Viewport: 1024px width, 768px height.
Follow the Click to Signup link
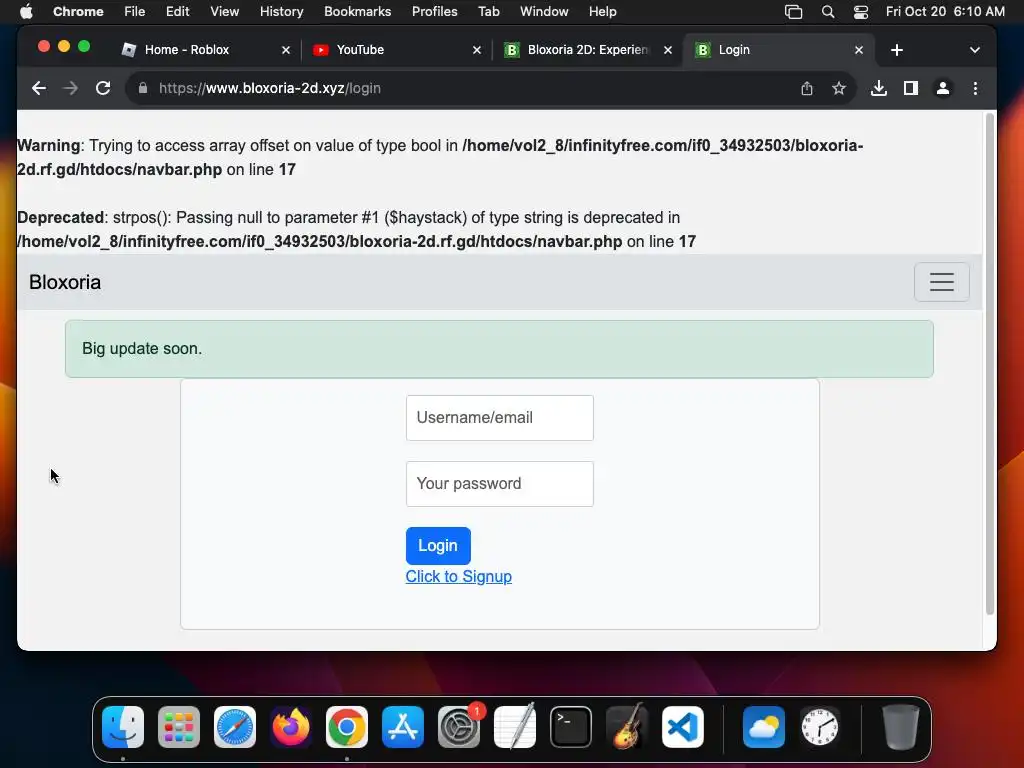click(458, 577)
